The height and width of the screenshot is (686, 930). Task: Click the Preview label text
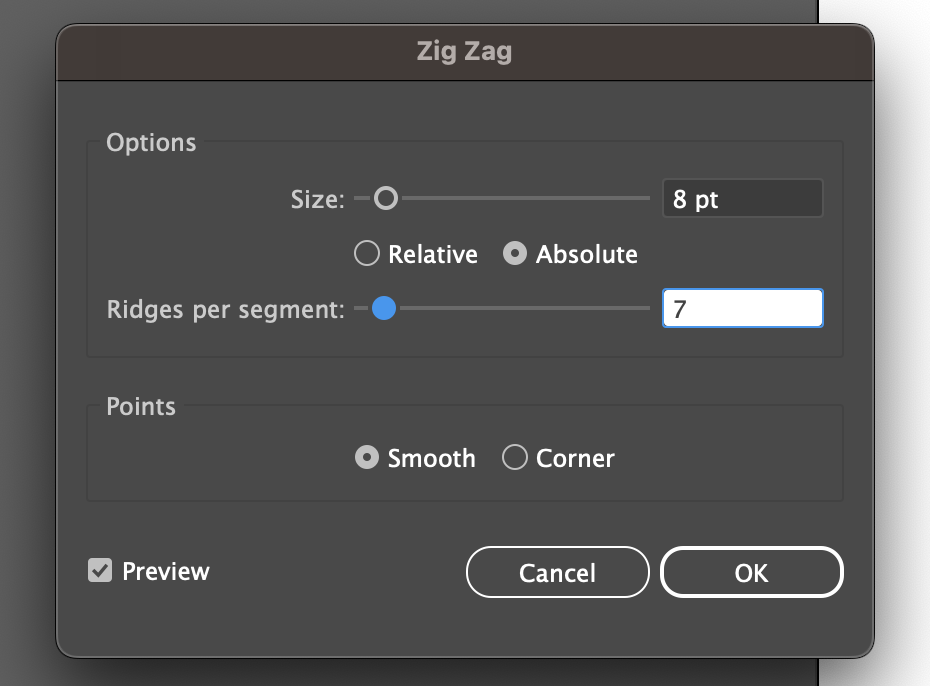pos(165,571)
